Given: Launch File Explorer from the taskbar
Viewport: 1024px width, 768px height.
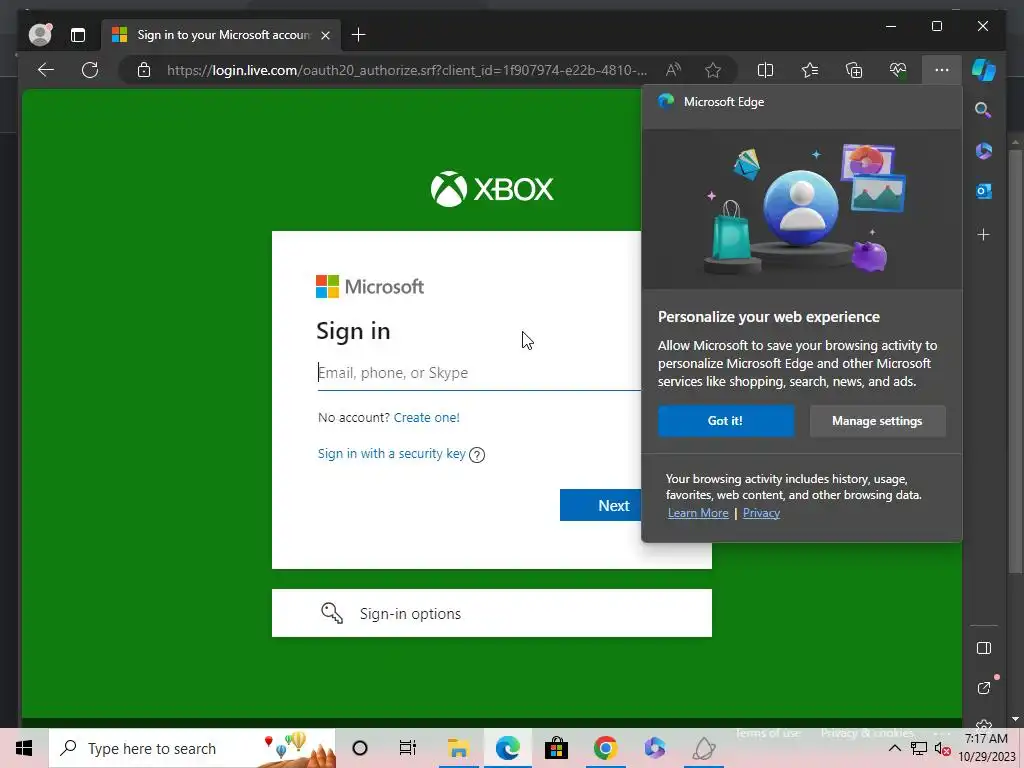Looking at the screenshot, I should click(458, 748).
